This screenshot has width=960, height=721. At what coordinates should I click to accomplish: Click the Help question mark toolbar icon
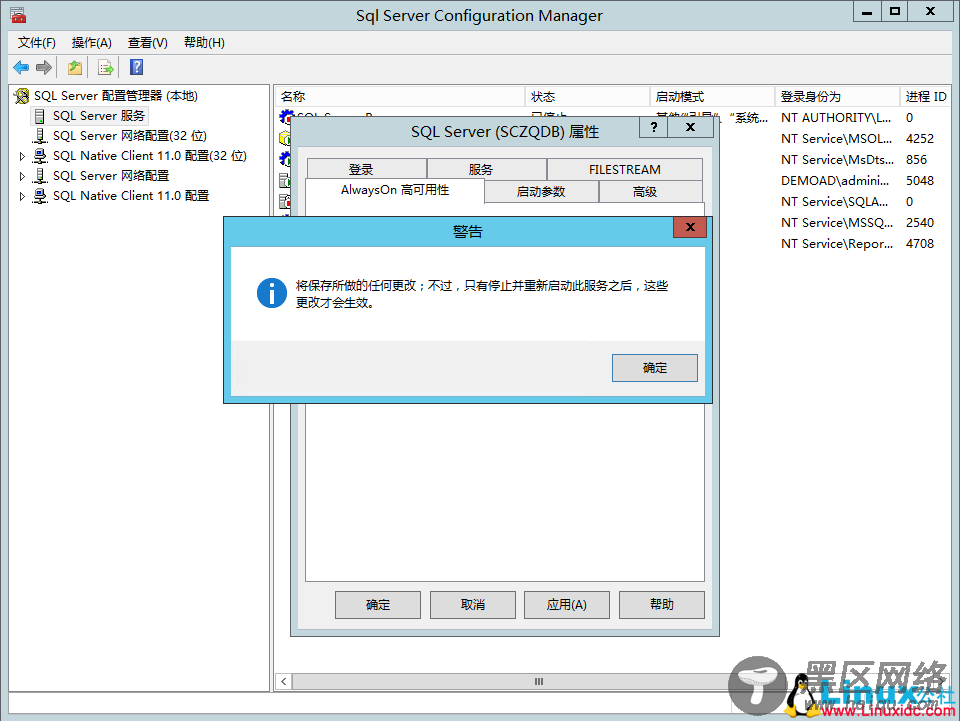point(137,67)
